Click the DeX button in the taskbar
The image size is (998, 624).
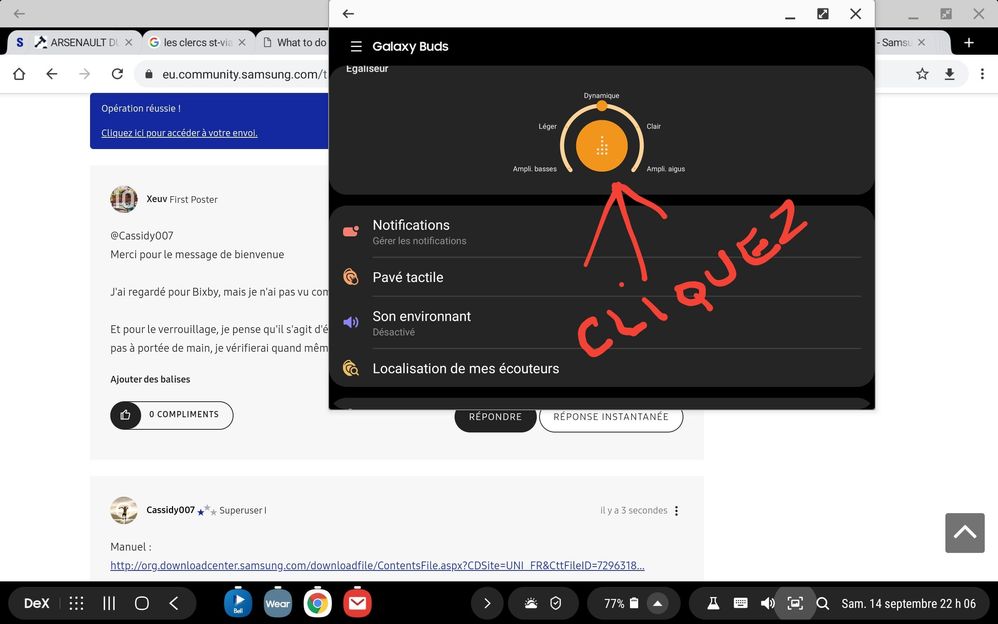(x=36, y=604)
